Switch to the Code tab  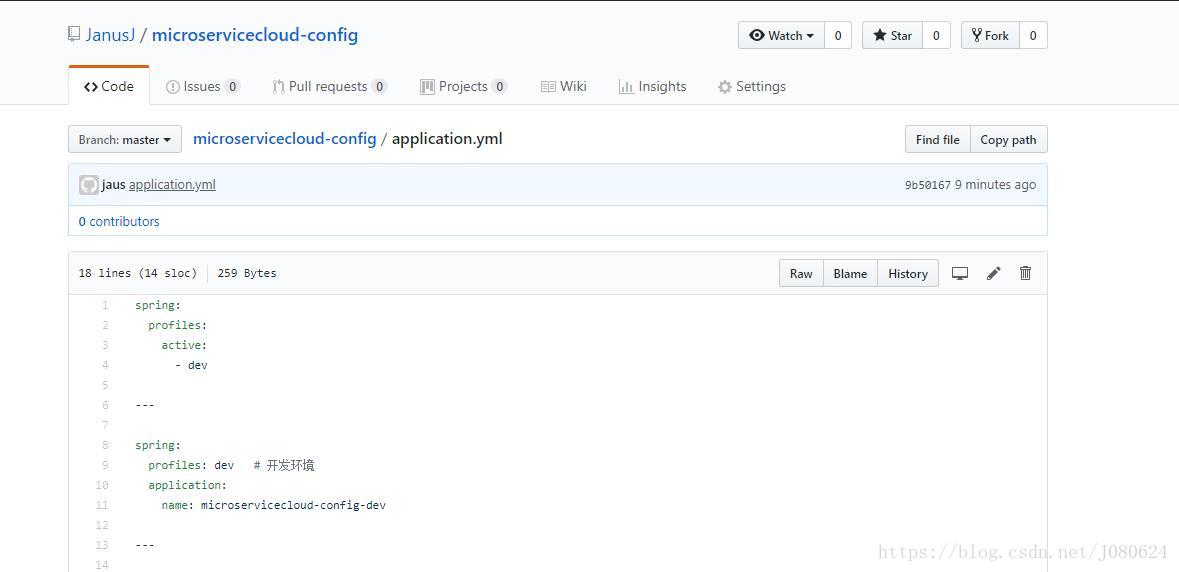click(x=109, y=86)
